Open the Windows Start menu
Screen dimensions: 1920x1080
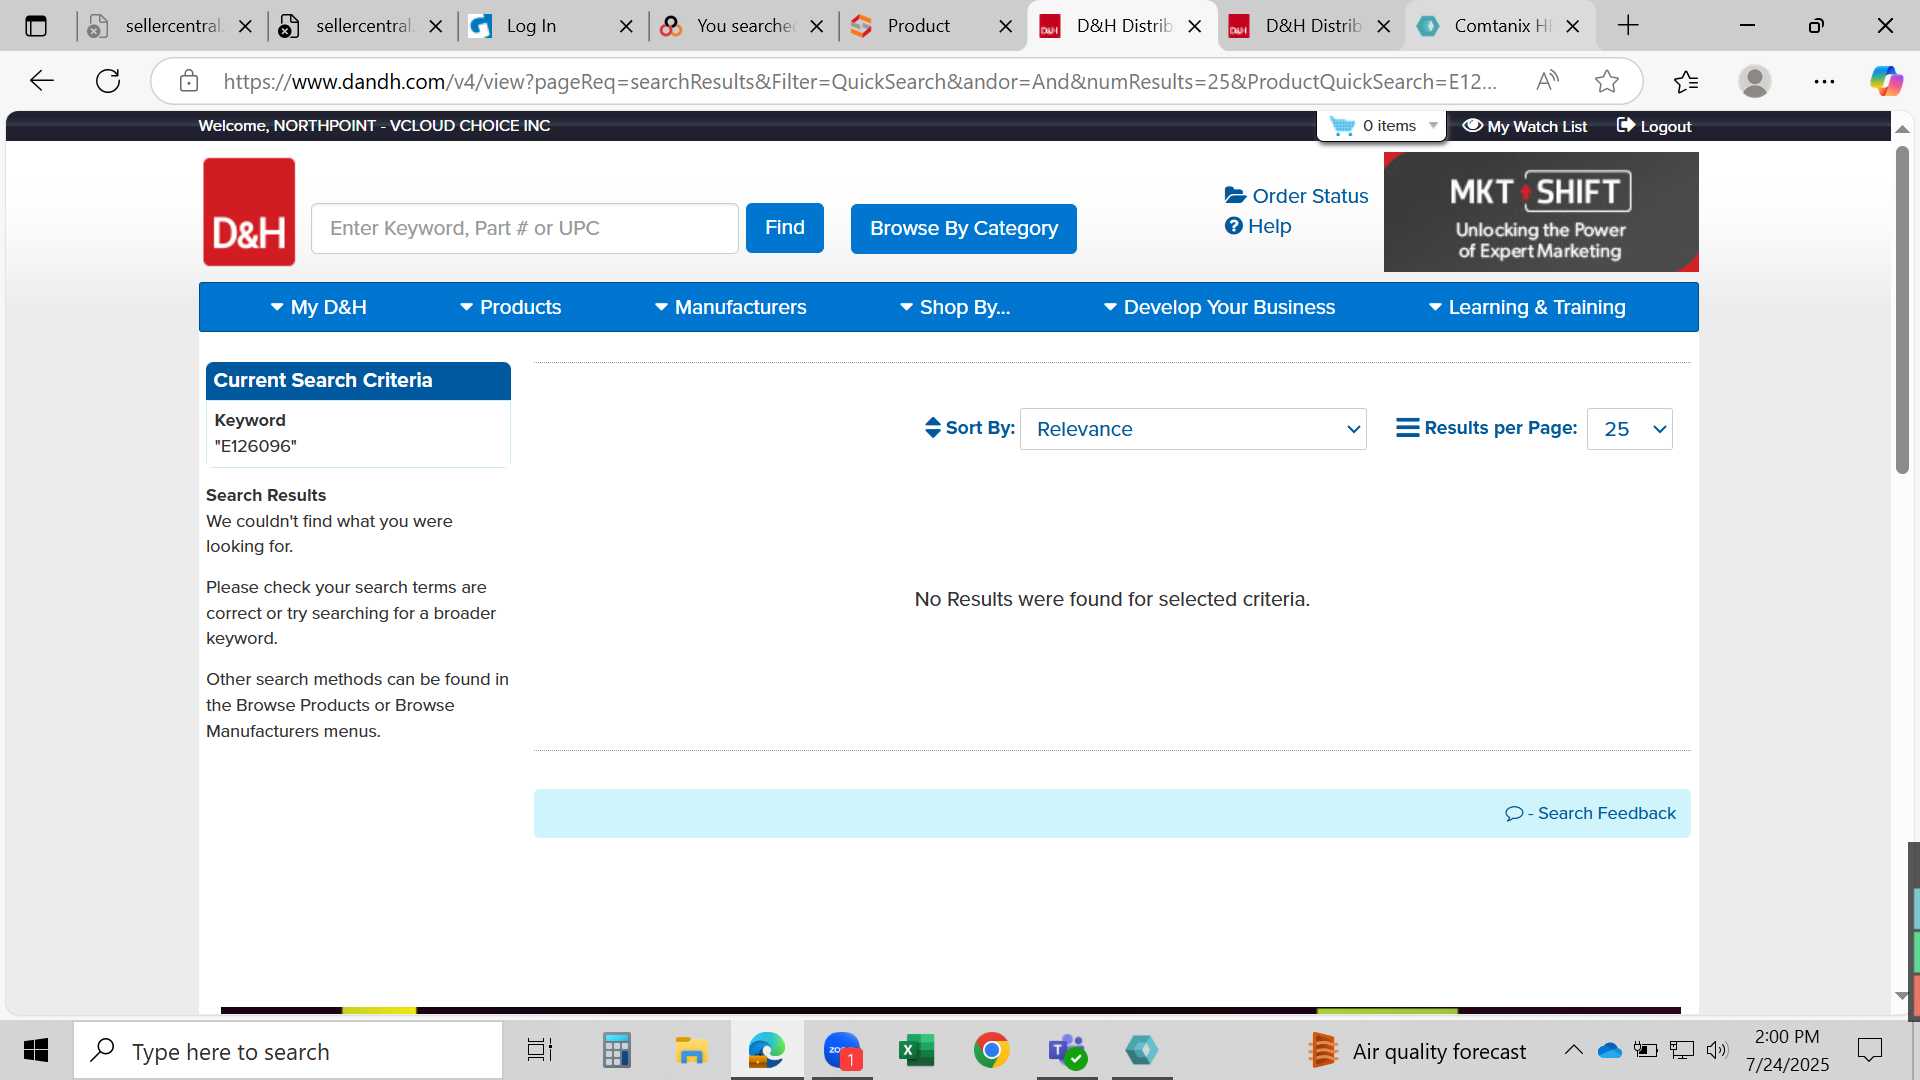[36, 1051]
